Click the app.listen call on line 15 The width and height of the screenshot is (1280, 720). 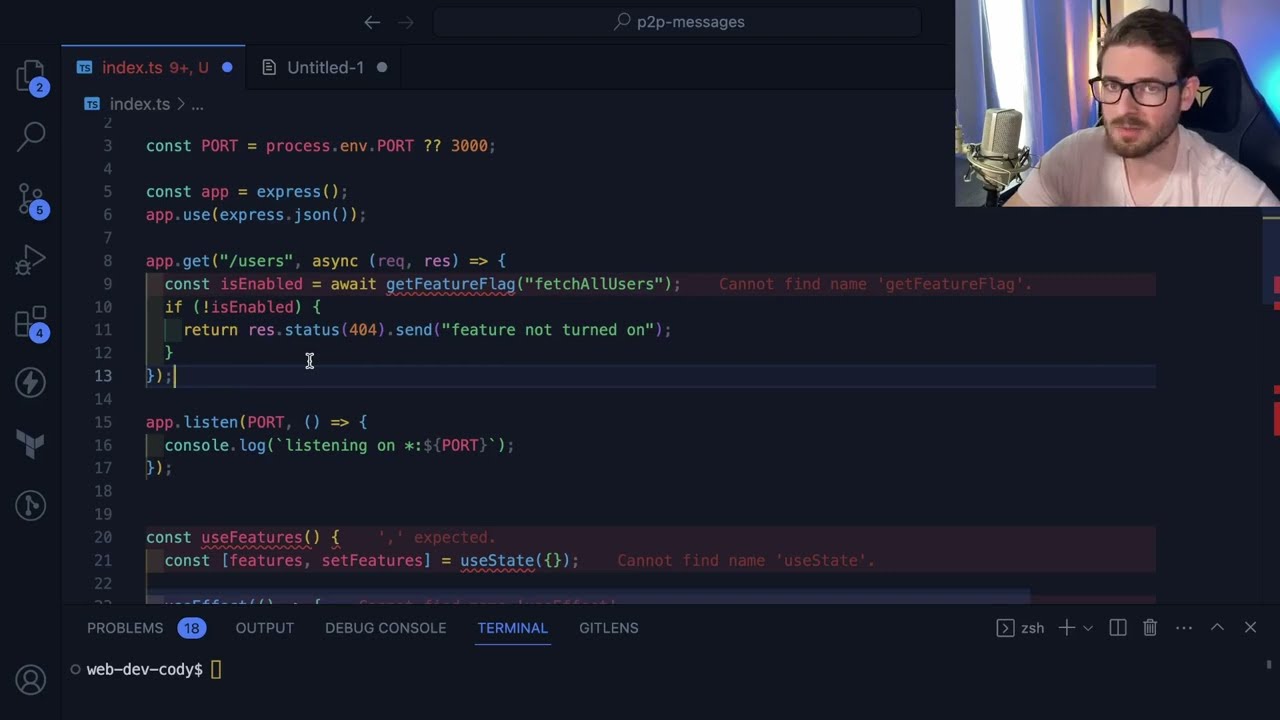[x=192, y=422]
